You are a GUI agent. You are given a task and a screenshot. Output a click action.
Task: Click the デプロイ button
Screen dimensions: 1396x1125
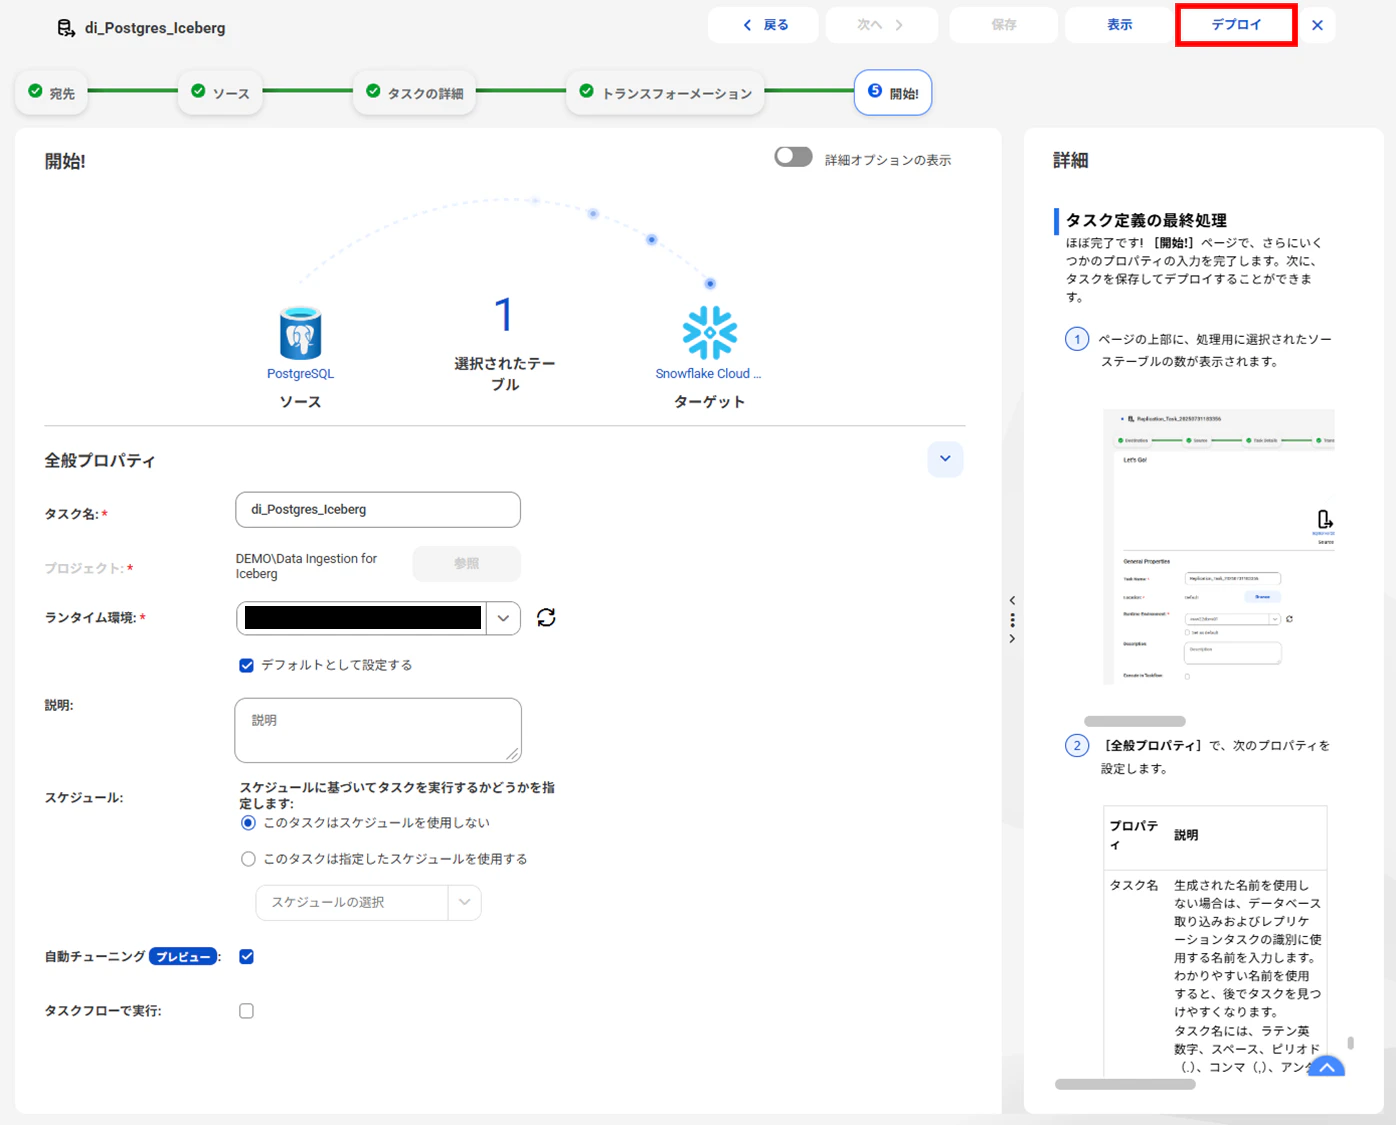(x=1236, y=25)
